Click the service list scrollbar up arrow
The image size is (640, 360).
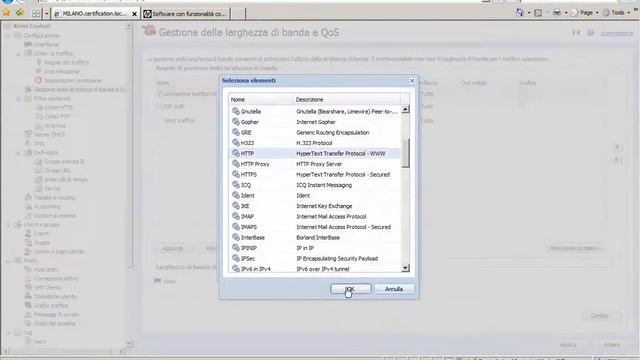coord(405,109)
